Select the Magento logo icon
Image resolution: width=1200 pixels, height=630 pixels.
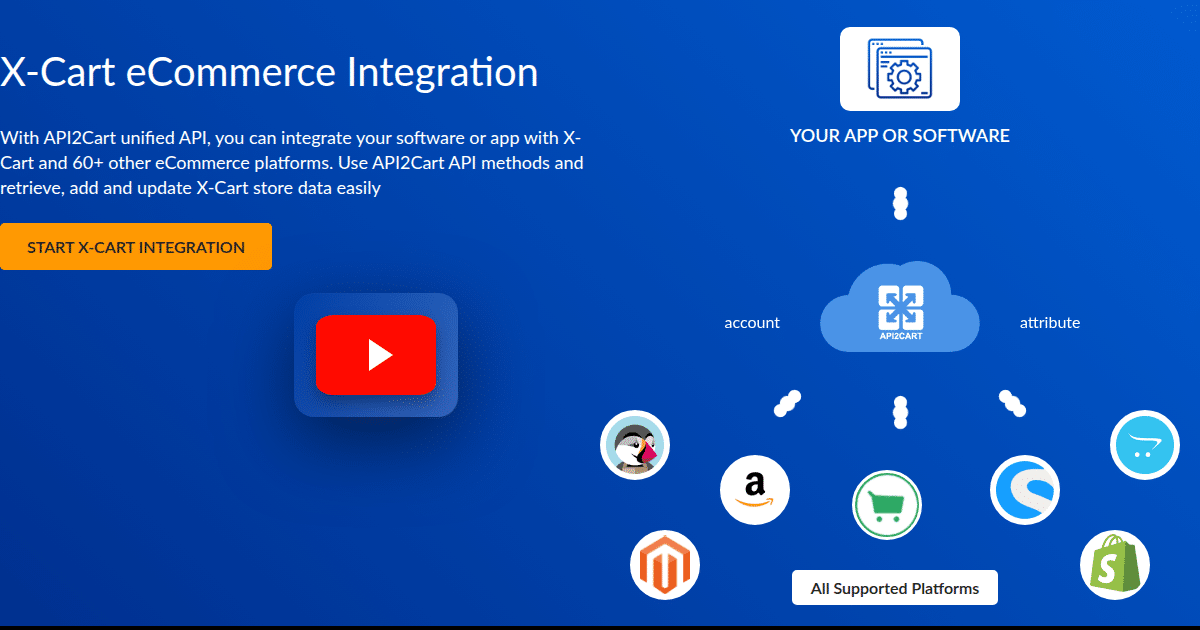665,565
